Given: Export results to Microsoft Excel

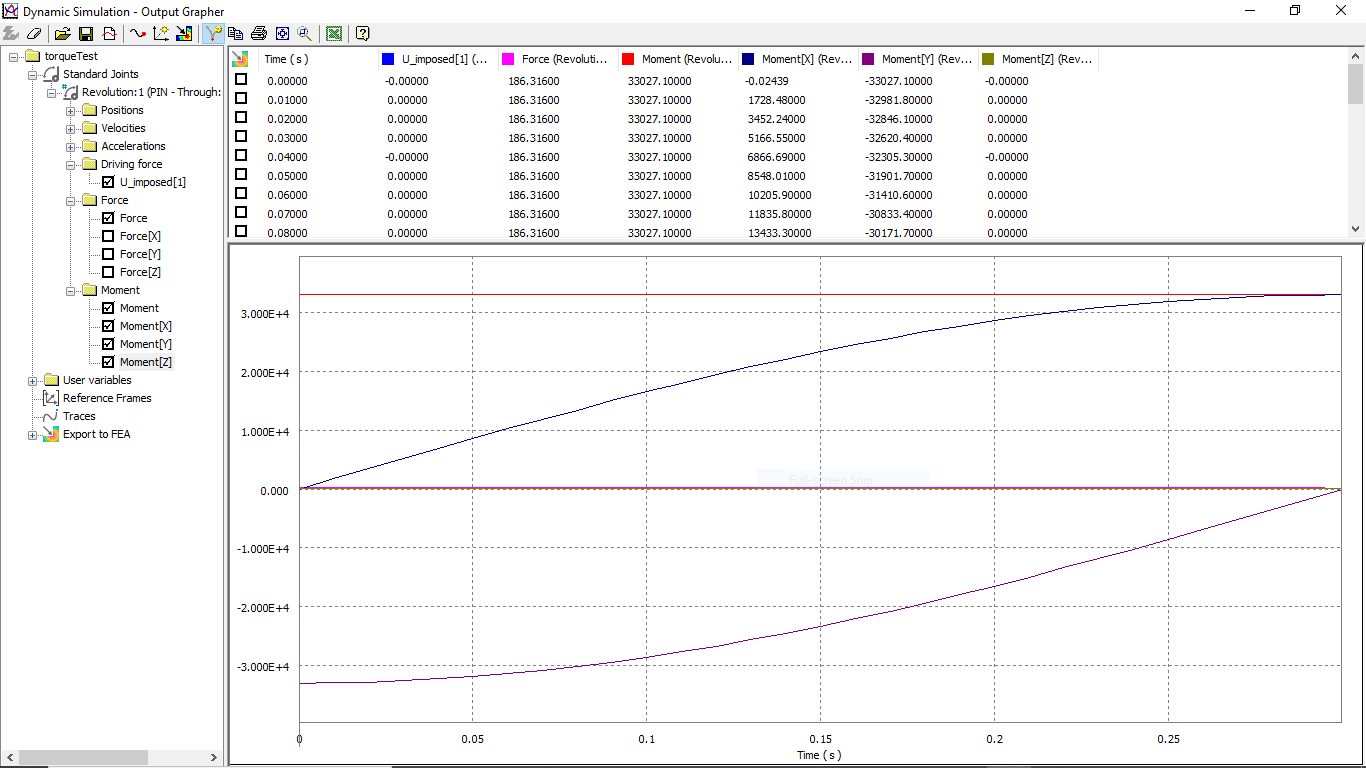Looking at the screenshot, I should click(333, 33).
